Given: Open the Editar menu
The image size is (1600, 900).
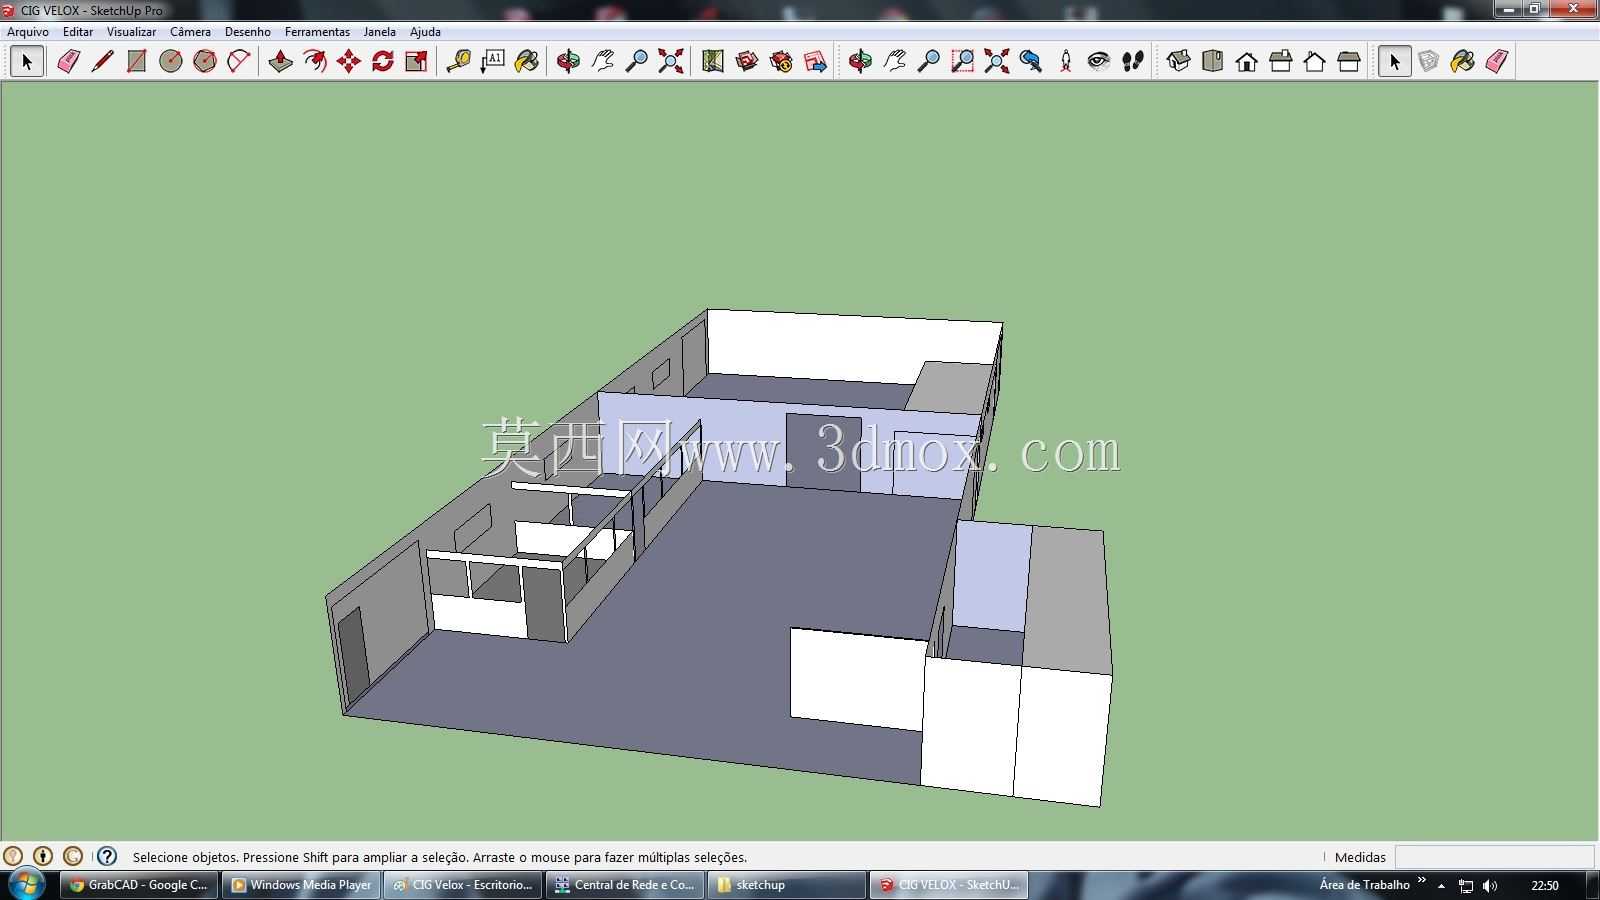Looking at the screenshot, I should pyautogui.click(x=78, y=32).
